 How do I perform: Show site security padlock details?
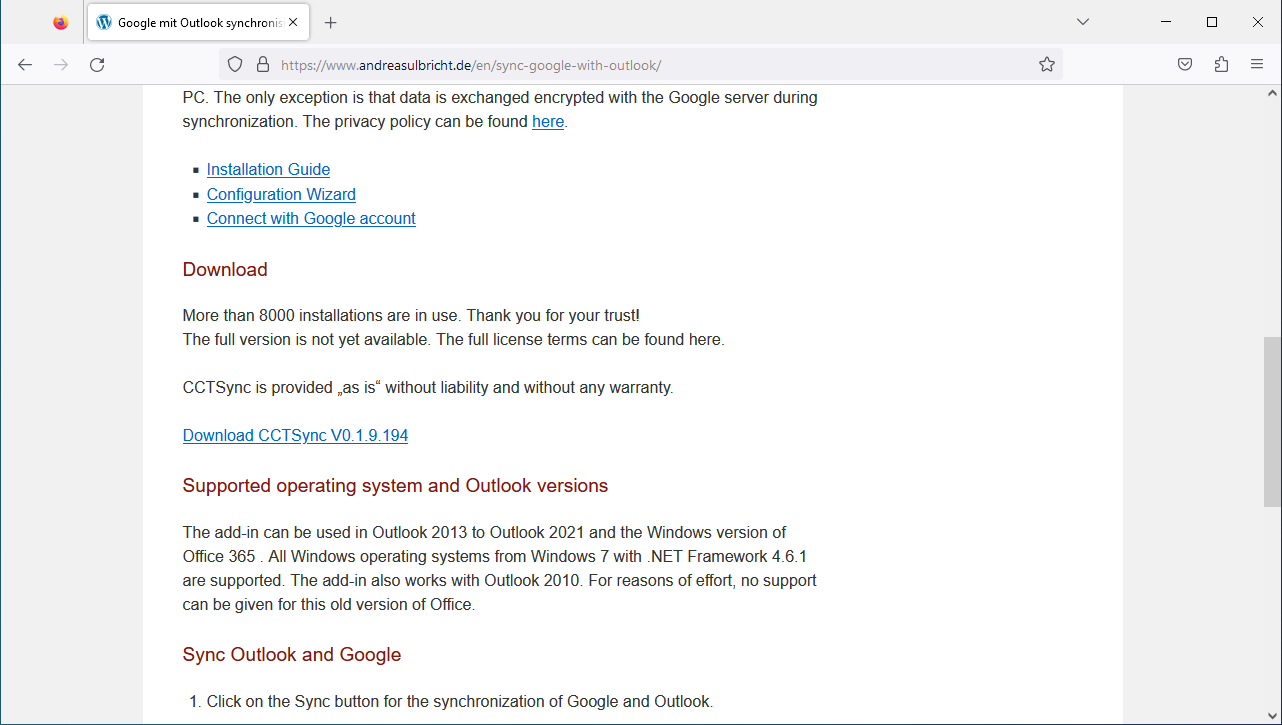pyautogui.click(x=263, y=64)
